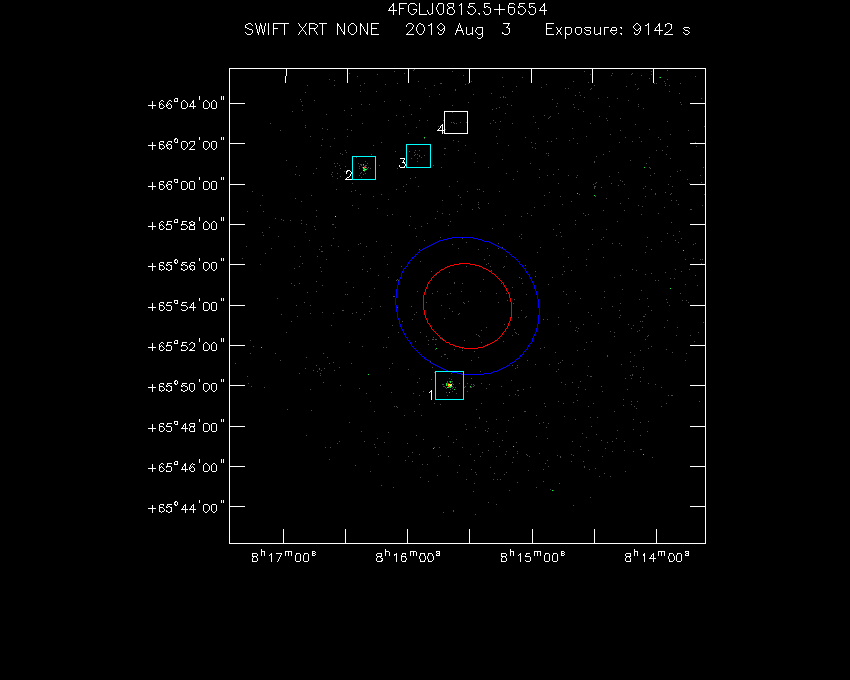
Task: Click declination label +66°02'00"
Action: pyautogui.click(x=186, y=145)
